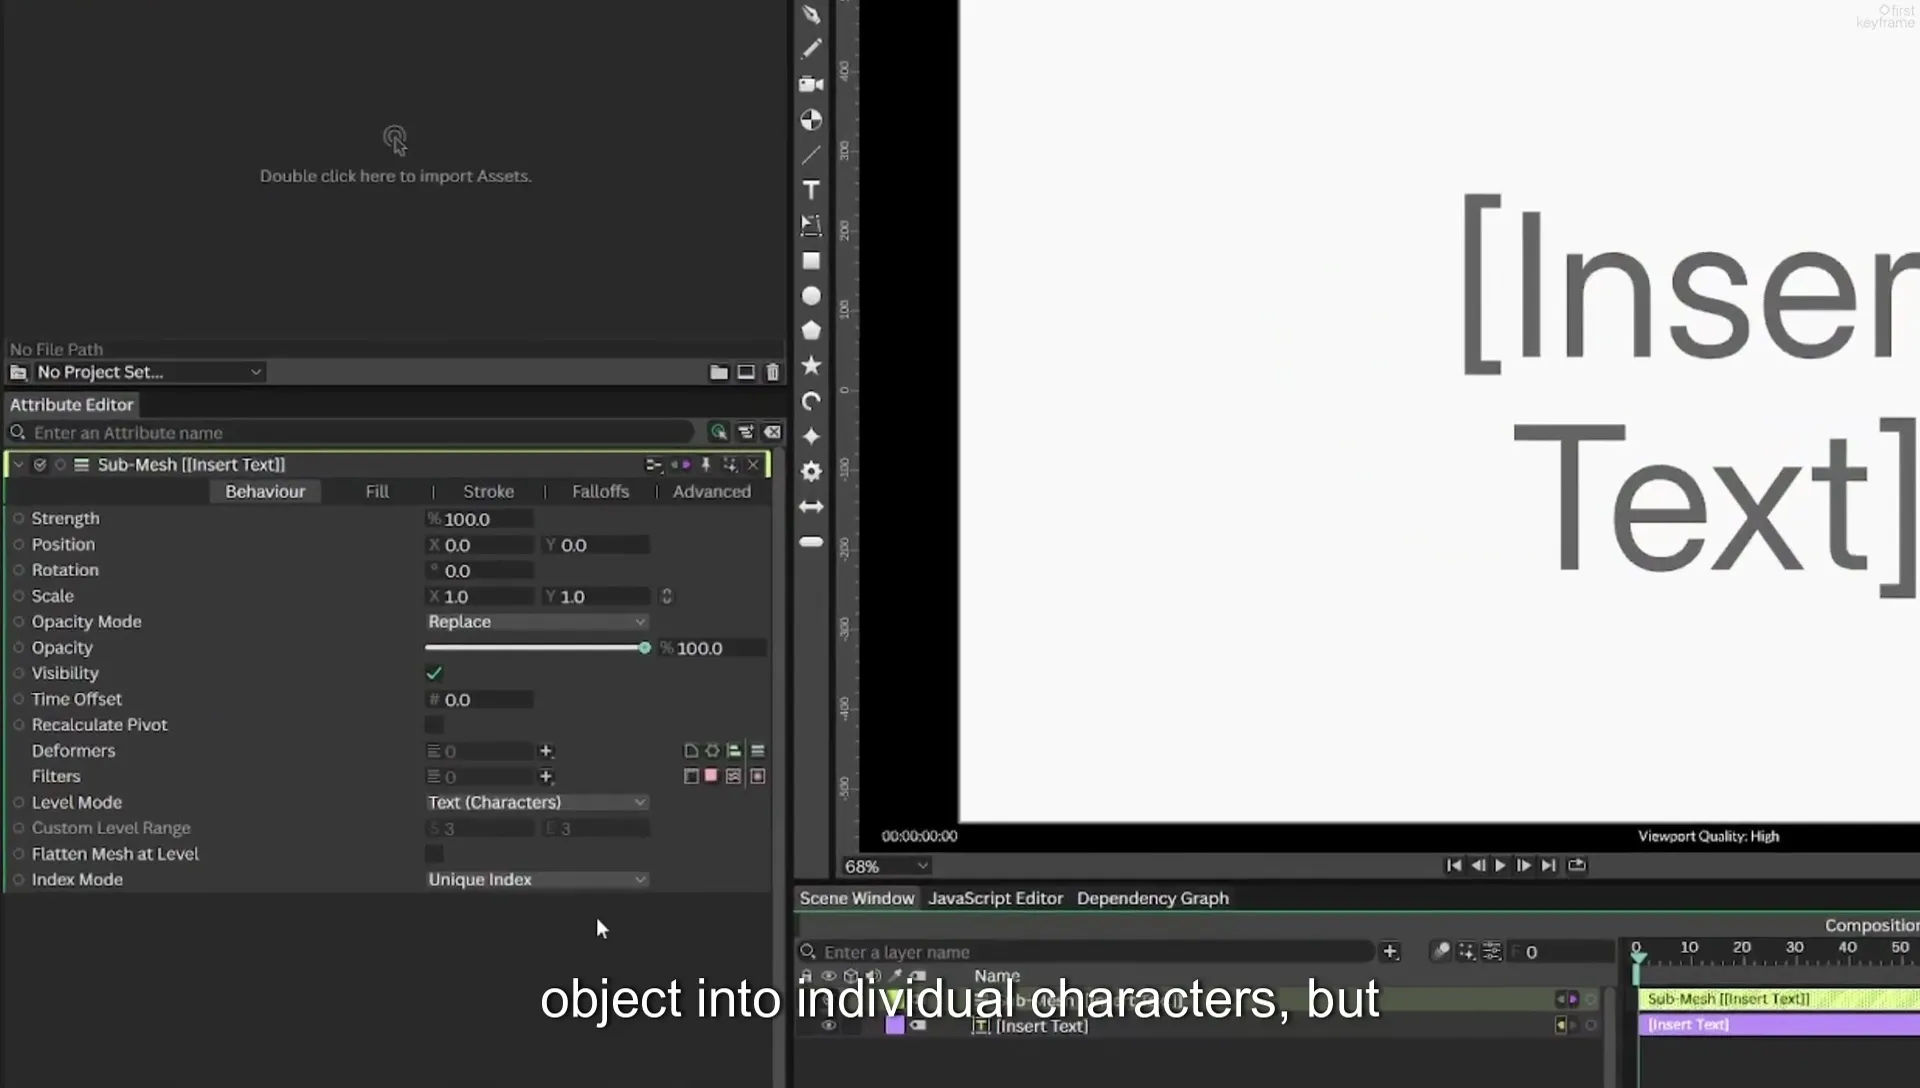Open the Index Mode dropdown

coord(537,880)
